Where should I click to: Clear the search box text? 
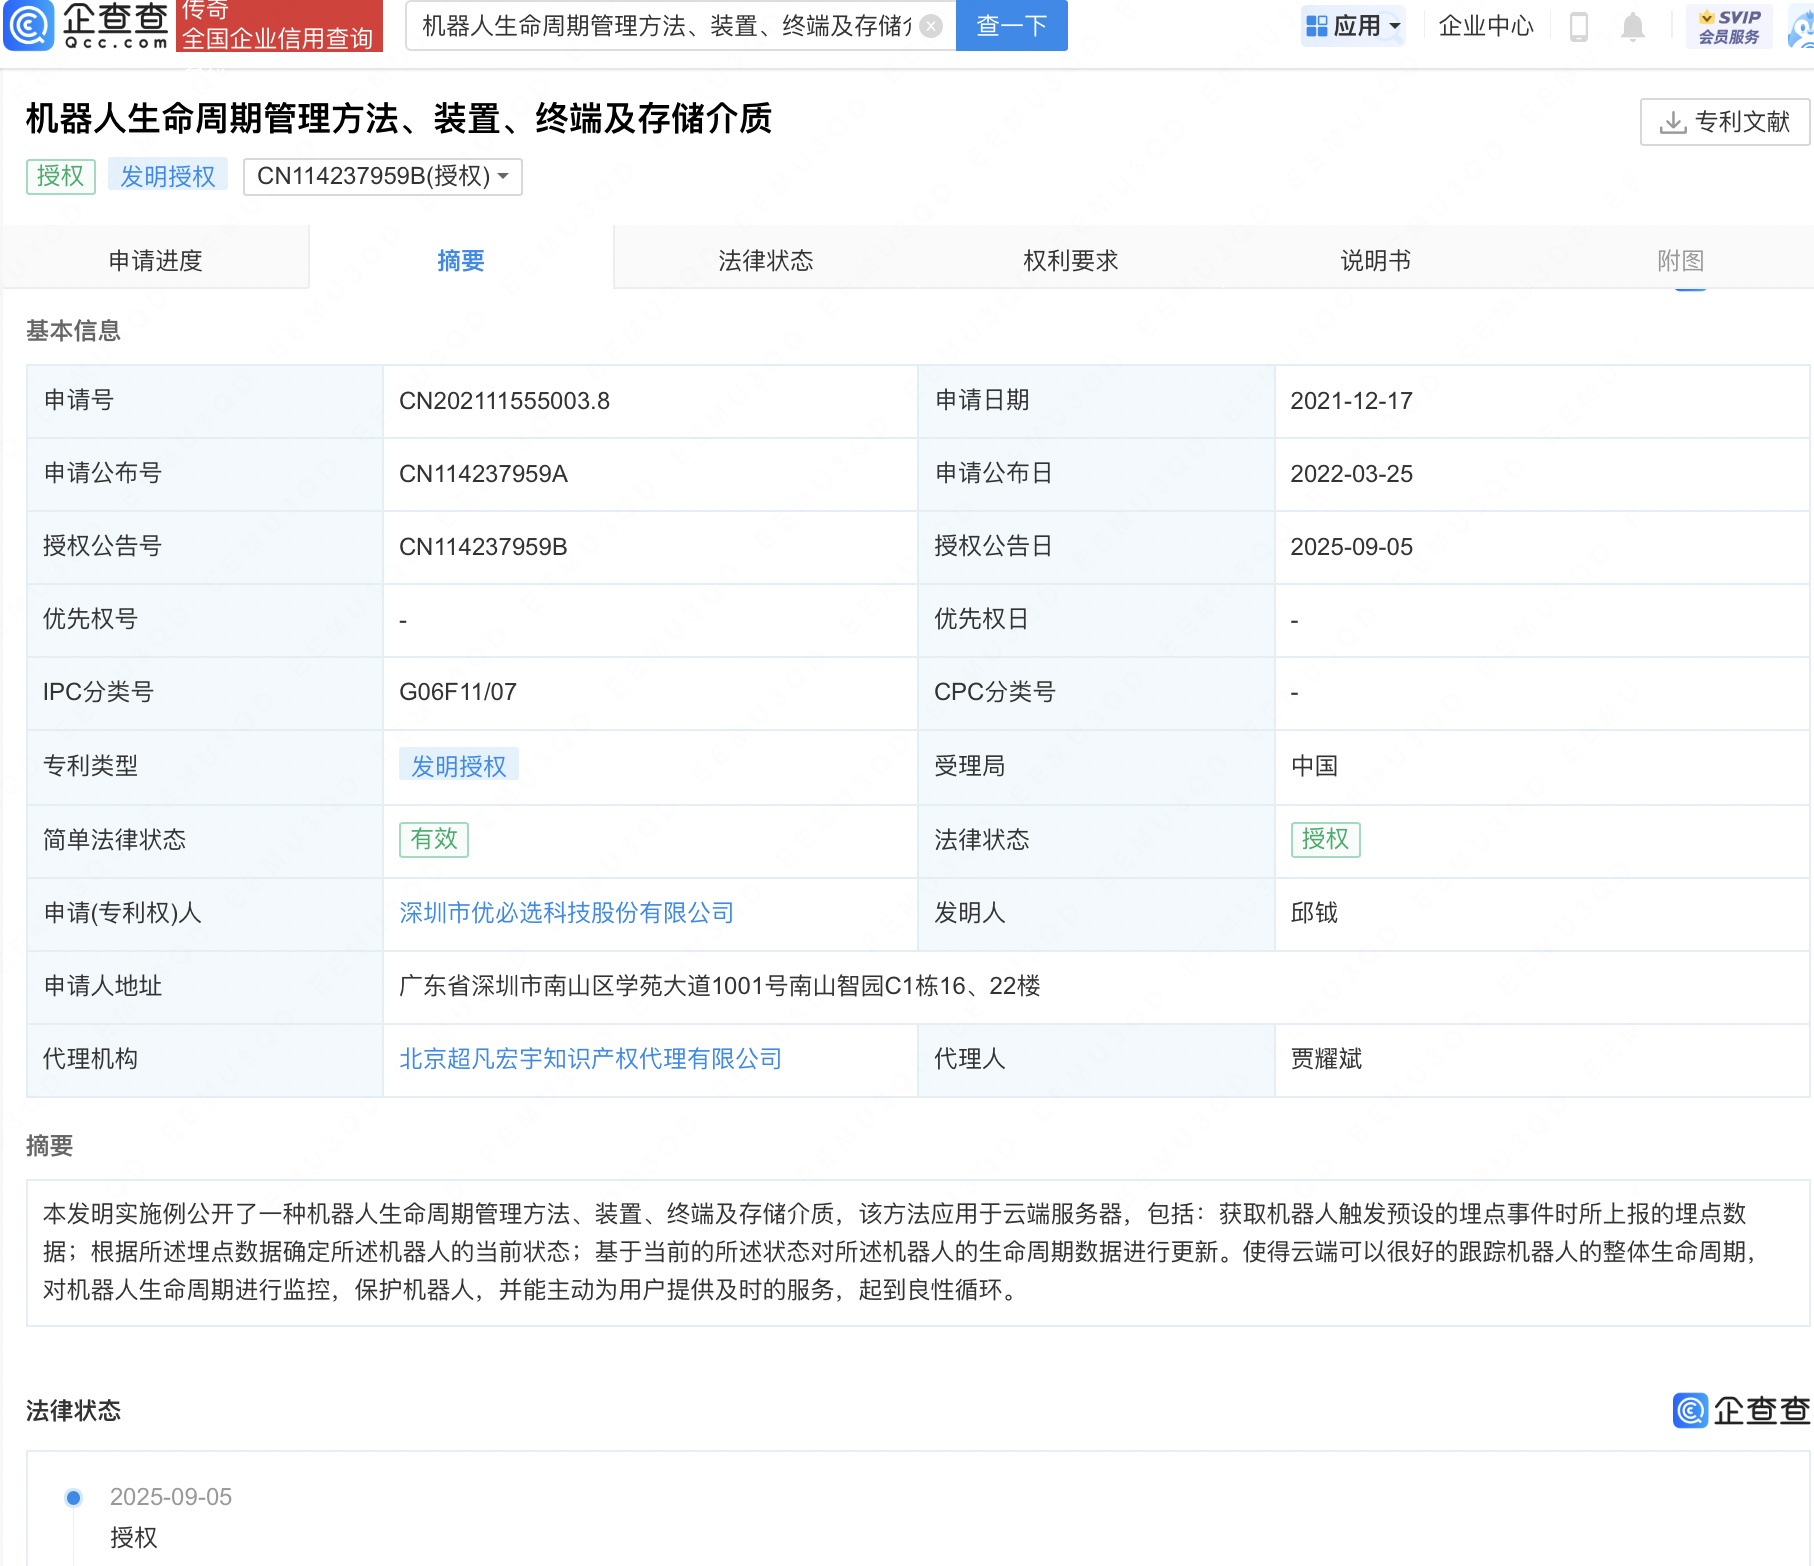(931, 26)
